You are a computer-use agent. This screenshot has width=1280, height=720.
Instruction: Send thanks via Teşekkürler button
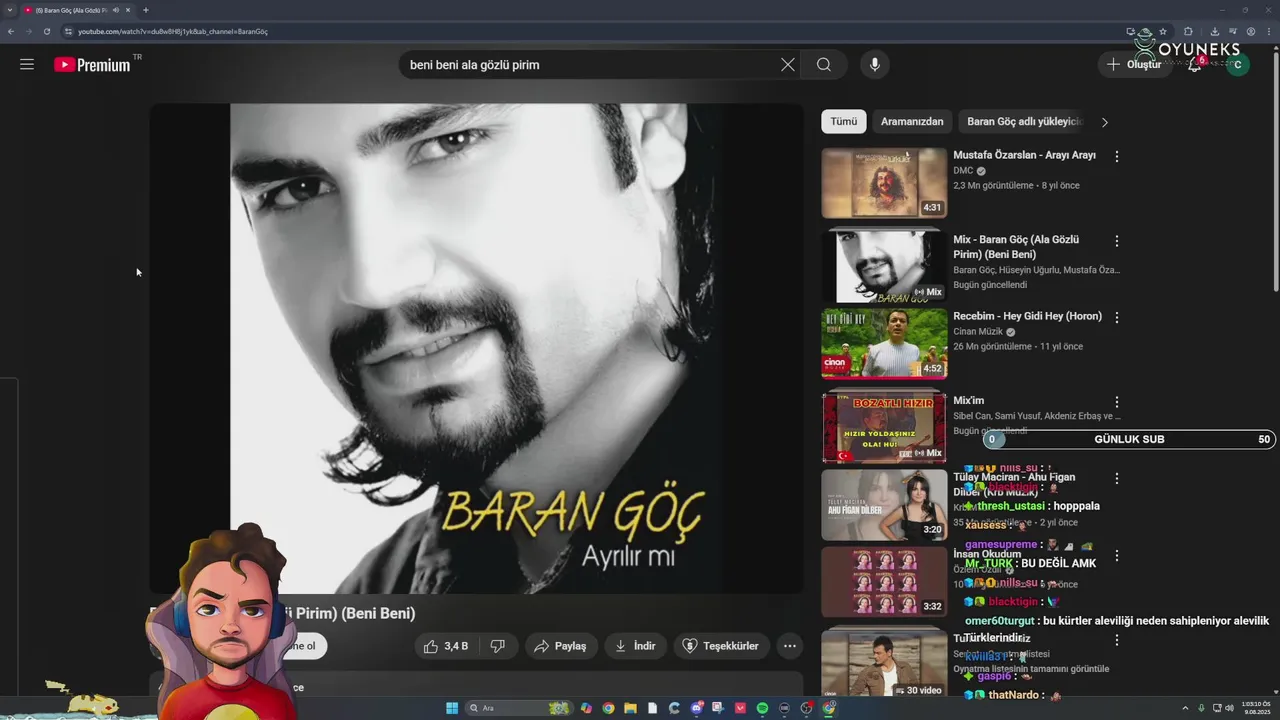721,646
